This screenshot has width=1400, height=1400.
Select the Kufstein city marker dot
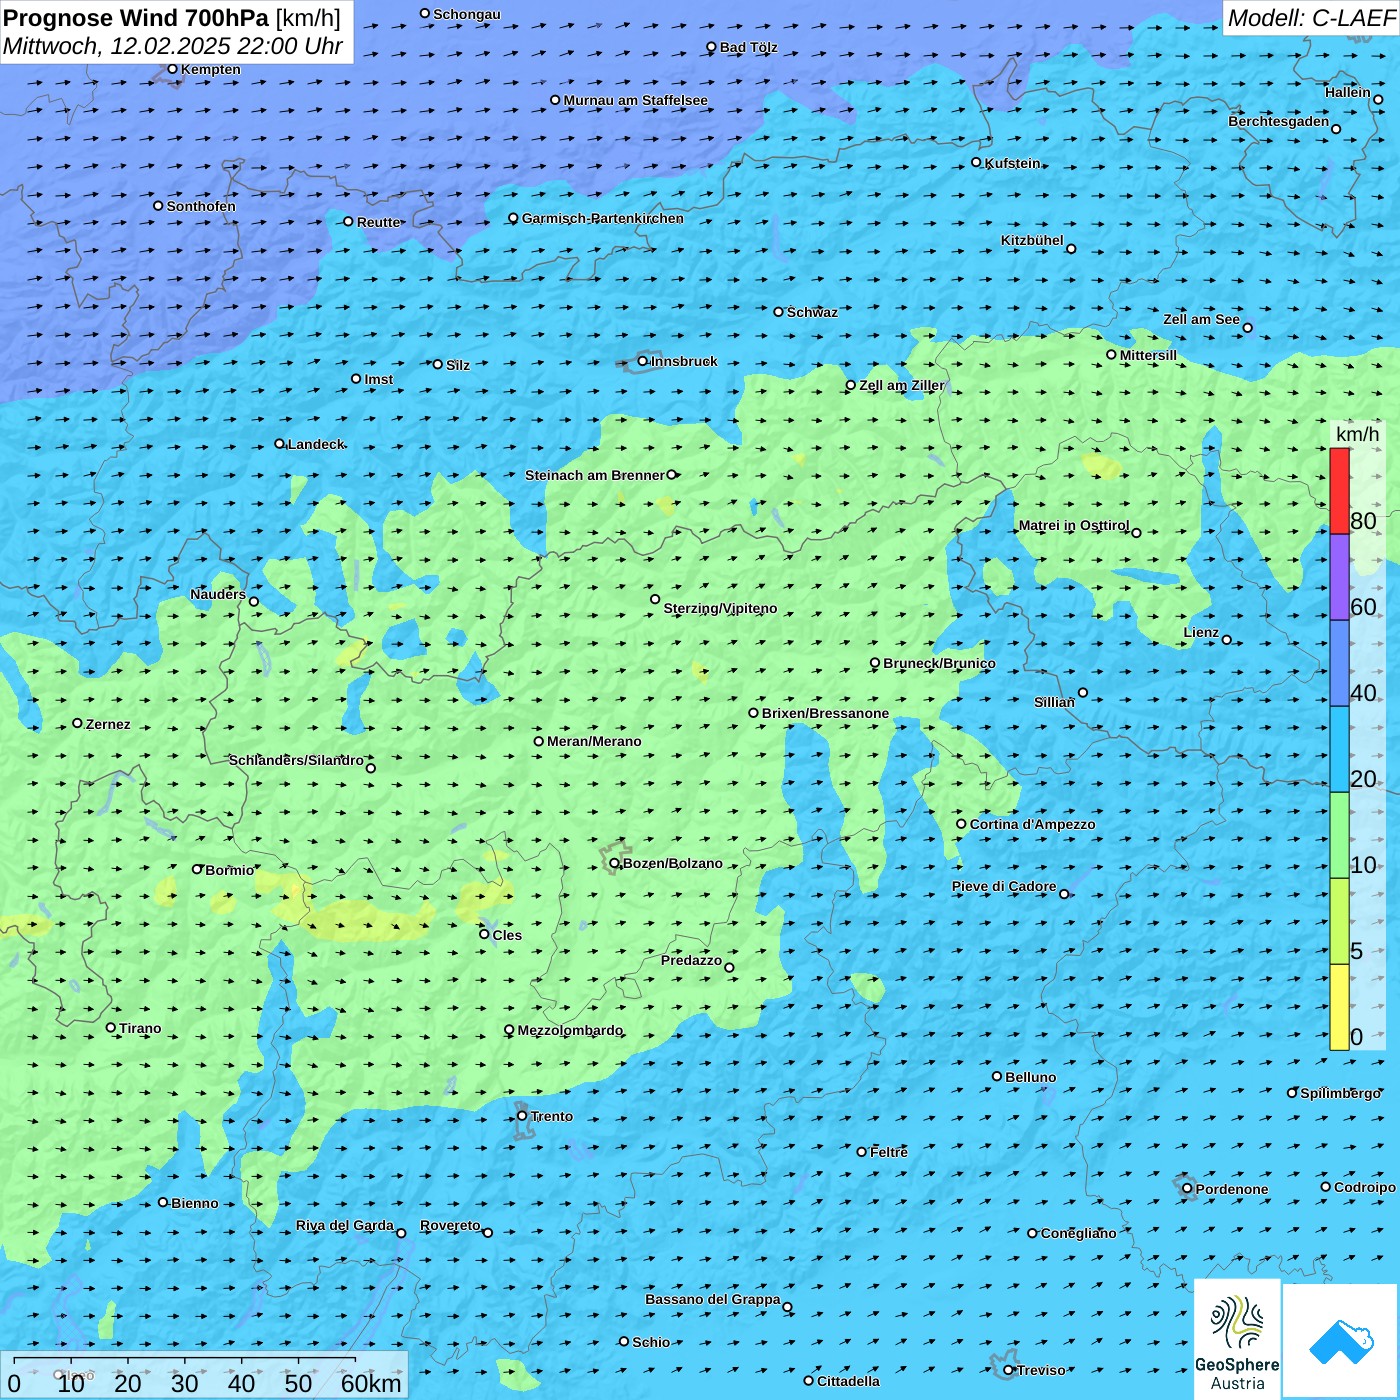pos(977,162)
